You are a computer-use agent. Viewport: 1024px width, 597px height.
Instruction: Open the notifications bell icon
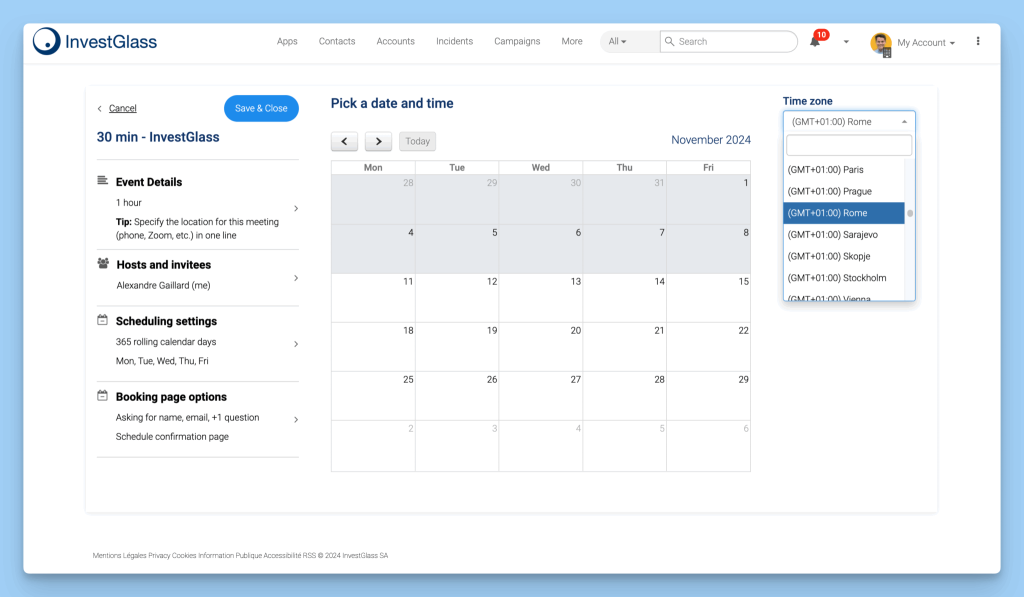[815, 42]
